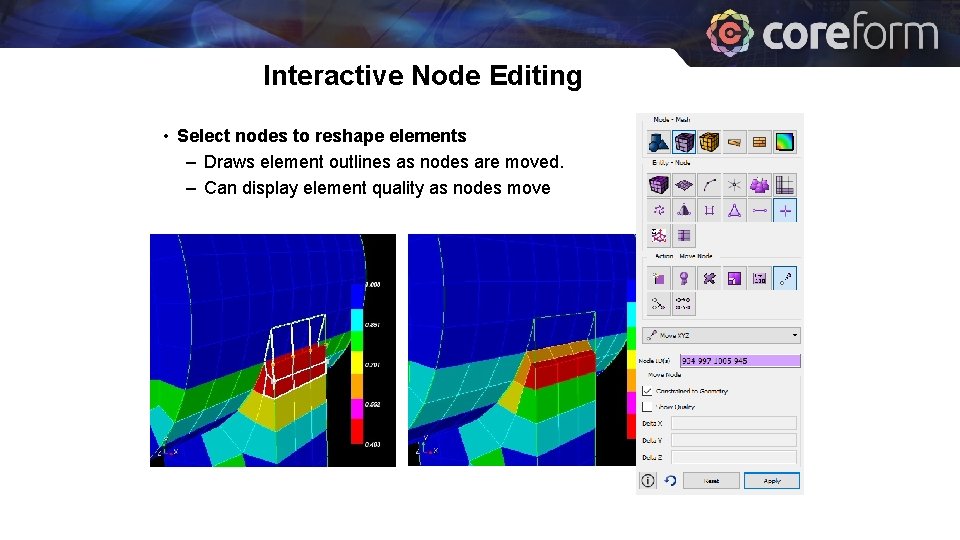Select the numbered purple box action icon
This screenshot has height=540, width=960.
[759, 279]
